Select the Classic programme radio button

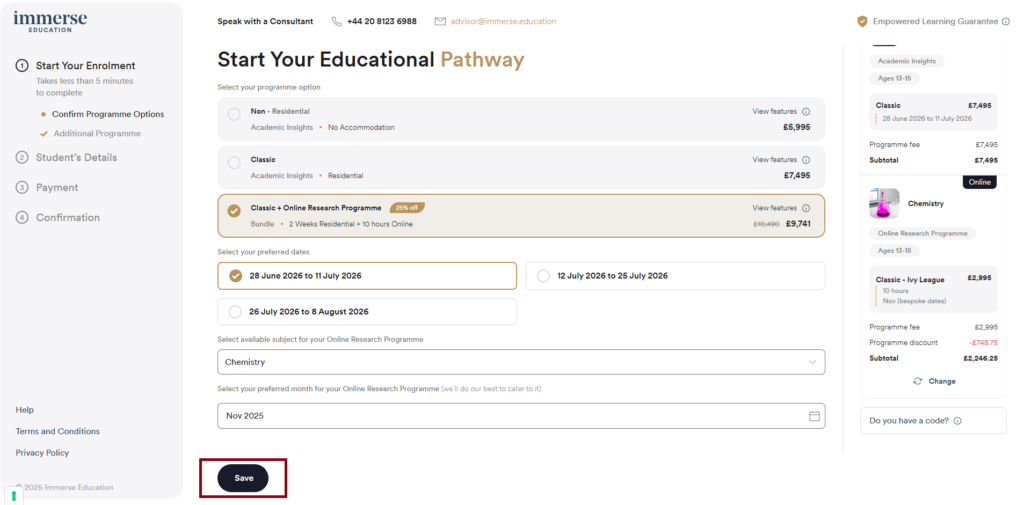(x=234, y=162)
